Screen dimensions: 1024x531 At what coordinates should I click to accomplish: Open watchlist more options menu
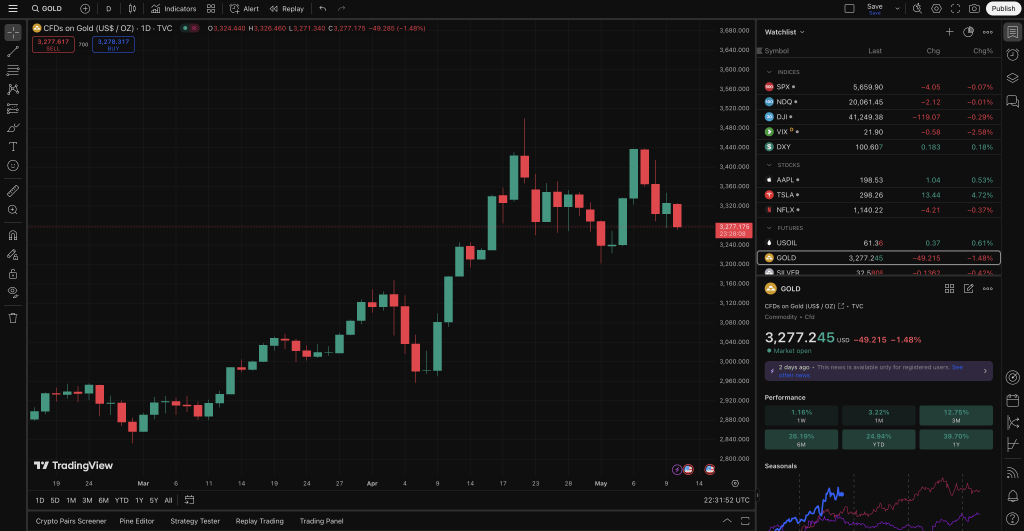[x=987, y=32]
